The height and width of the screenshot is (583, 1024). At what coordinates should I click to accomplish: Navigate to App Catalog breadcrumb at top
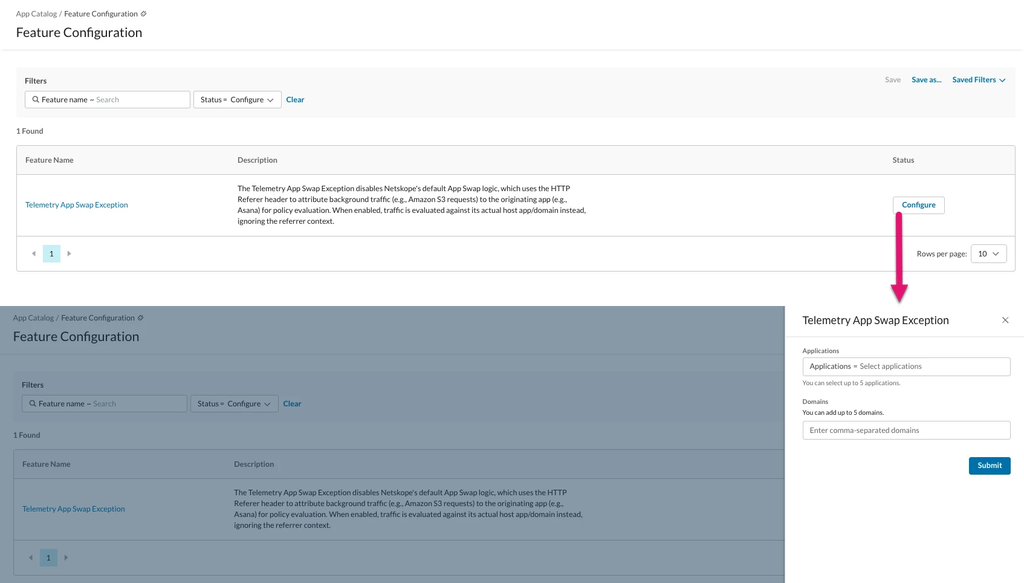(x=36, y=14)
